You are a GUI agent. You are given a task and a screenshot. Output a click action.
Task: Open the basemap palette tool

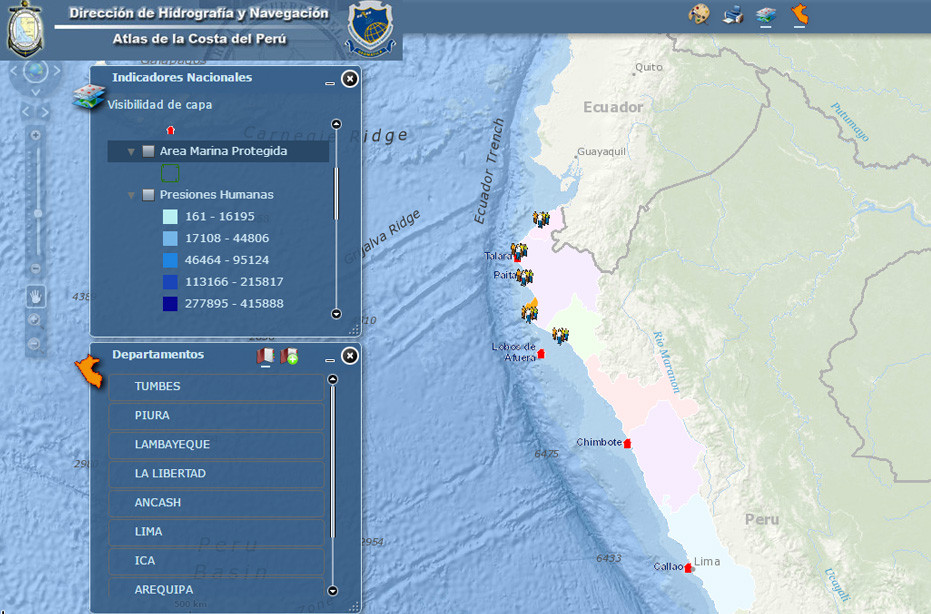tap(698, 14)
